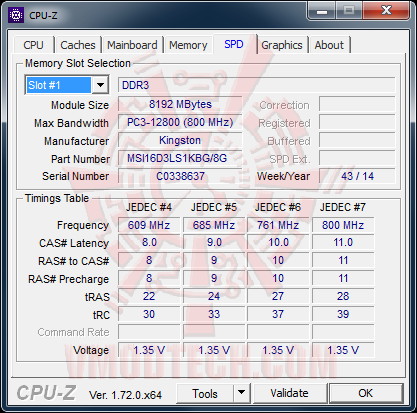Click the JEDEC #5 frequency 685 MHz
Image resolution: width=417 pixels, height=413 pixels.
pyautogui.click(x=214, y=225)
